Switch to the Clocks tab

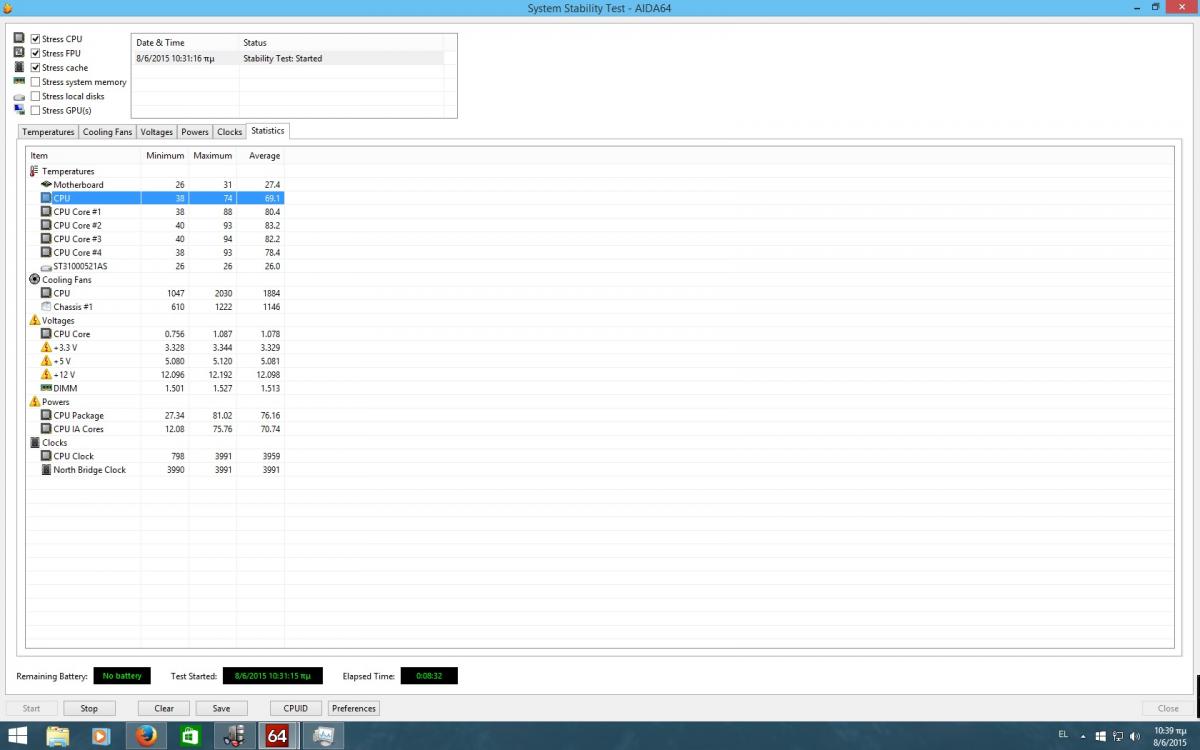(x=230, y=132)
